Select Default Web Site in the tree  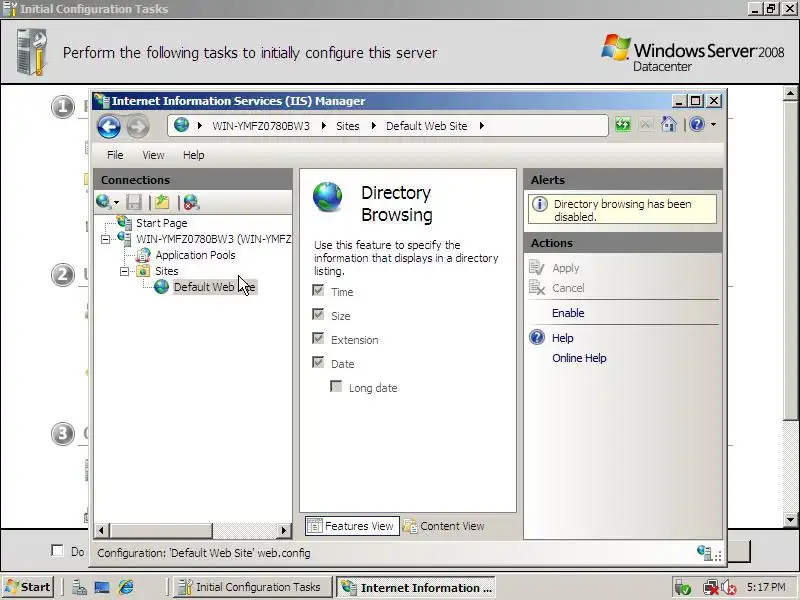pos(214,287)
